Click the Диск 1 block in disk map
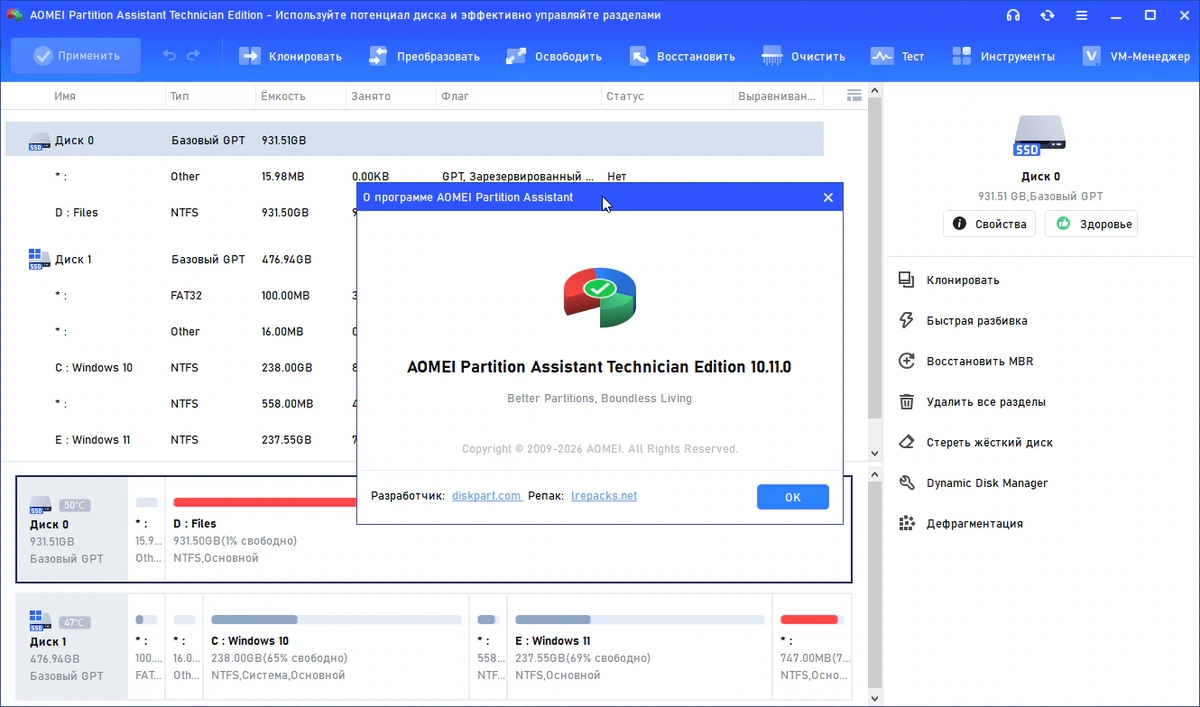The height and width of the screenshot is (707, 1200). coord(73,646)
